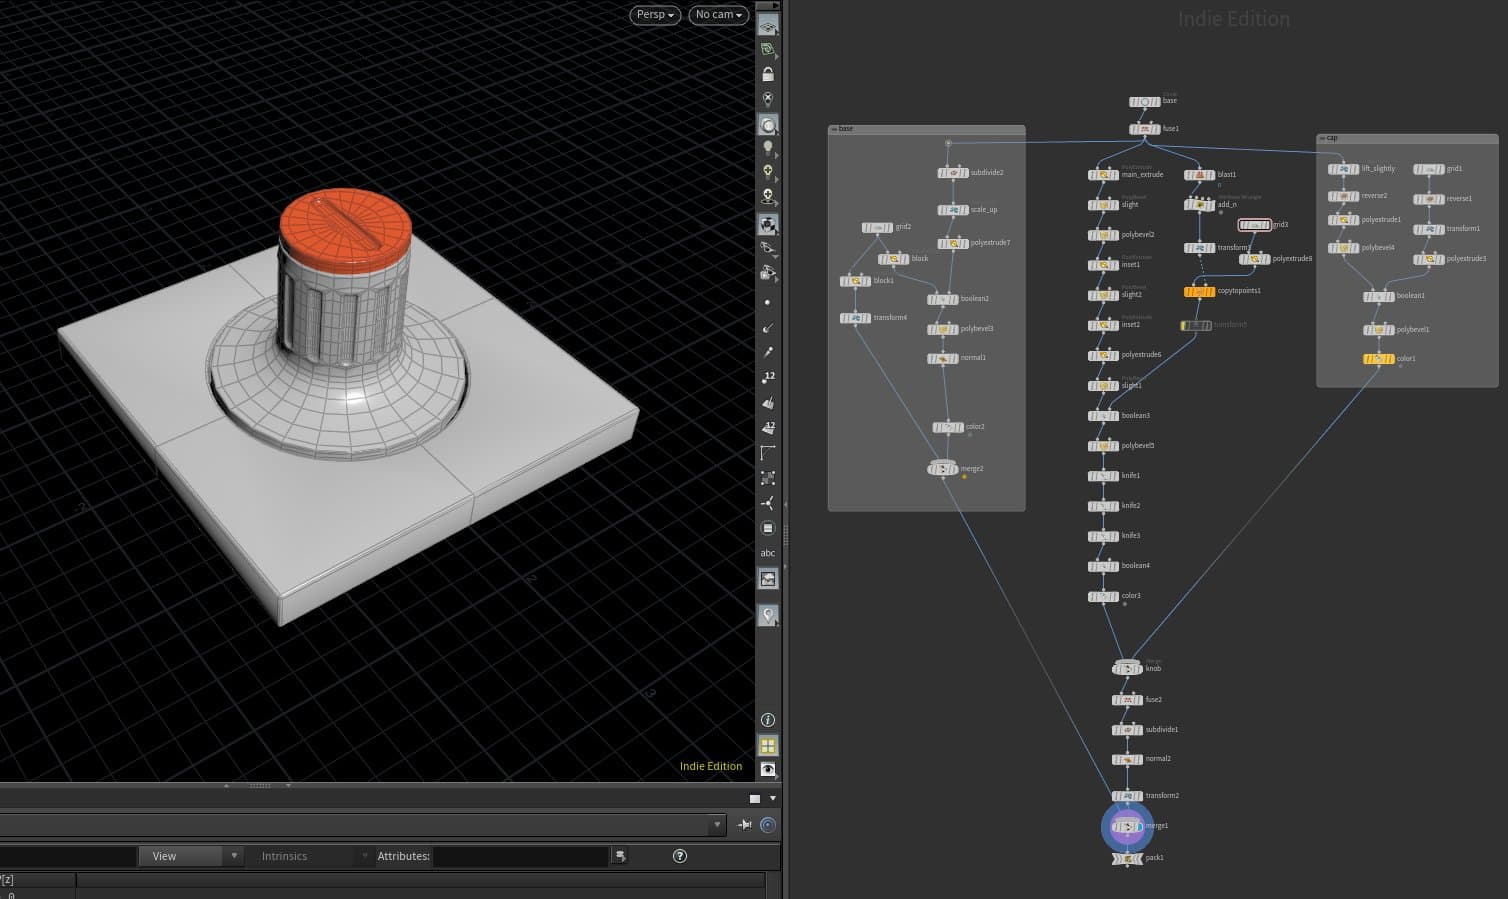This screenshot has height=899, width=1508.
Task: Select the yellow color1 node
Action: click(1378, 359)
